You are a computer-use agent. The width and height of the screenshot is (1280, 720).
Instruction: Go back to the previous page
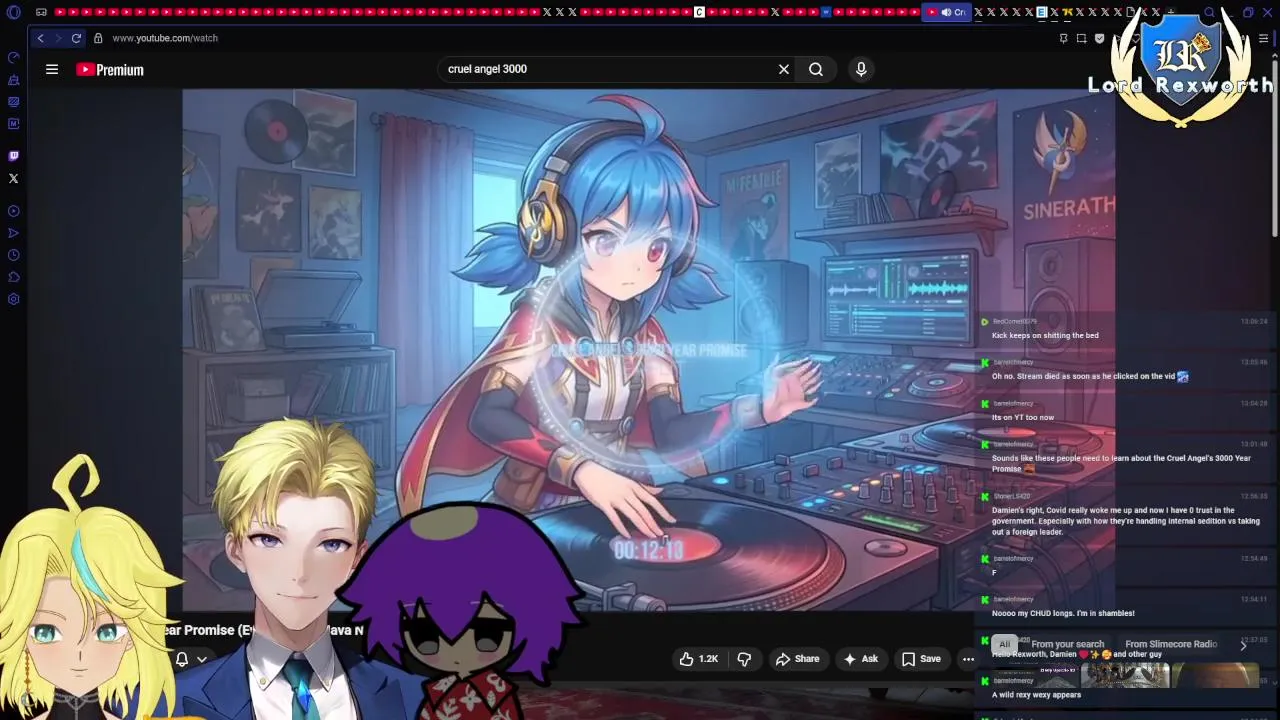(x=40, y=38)
